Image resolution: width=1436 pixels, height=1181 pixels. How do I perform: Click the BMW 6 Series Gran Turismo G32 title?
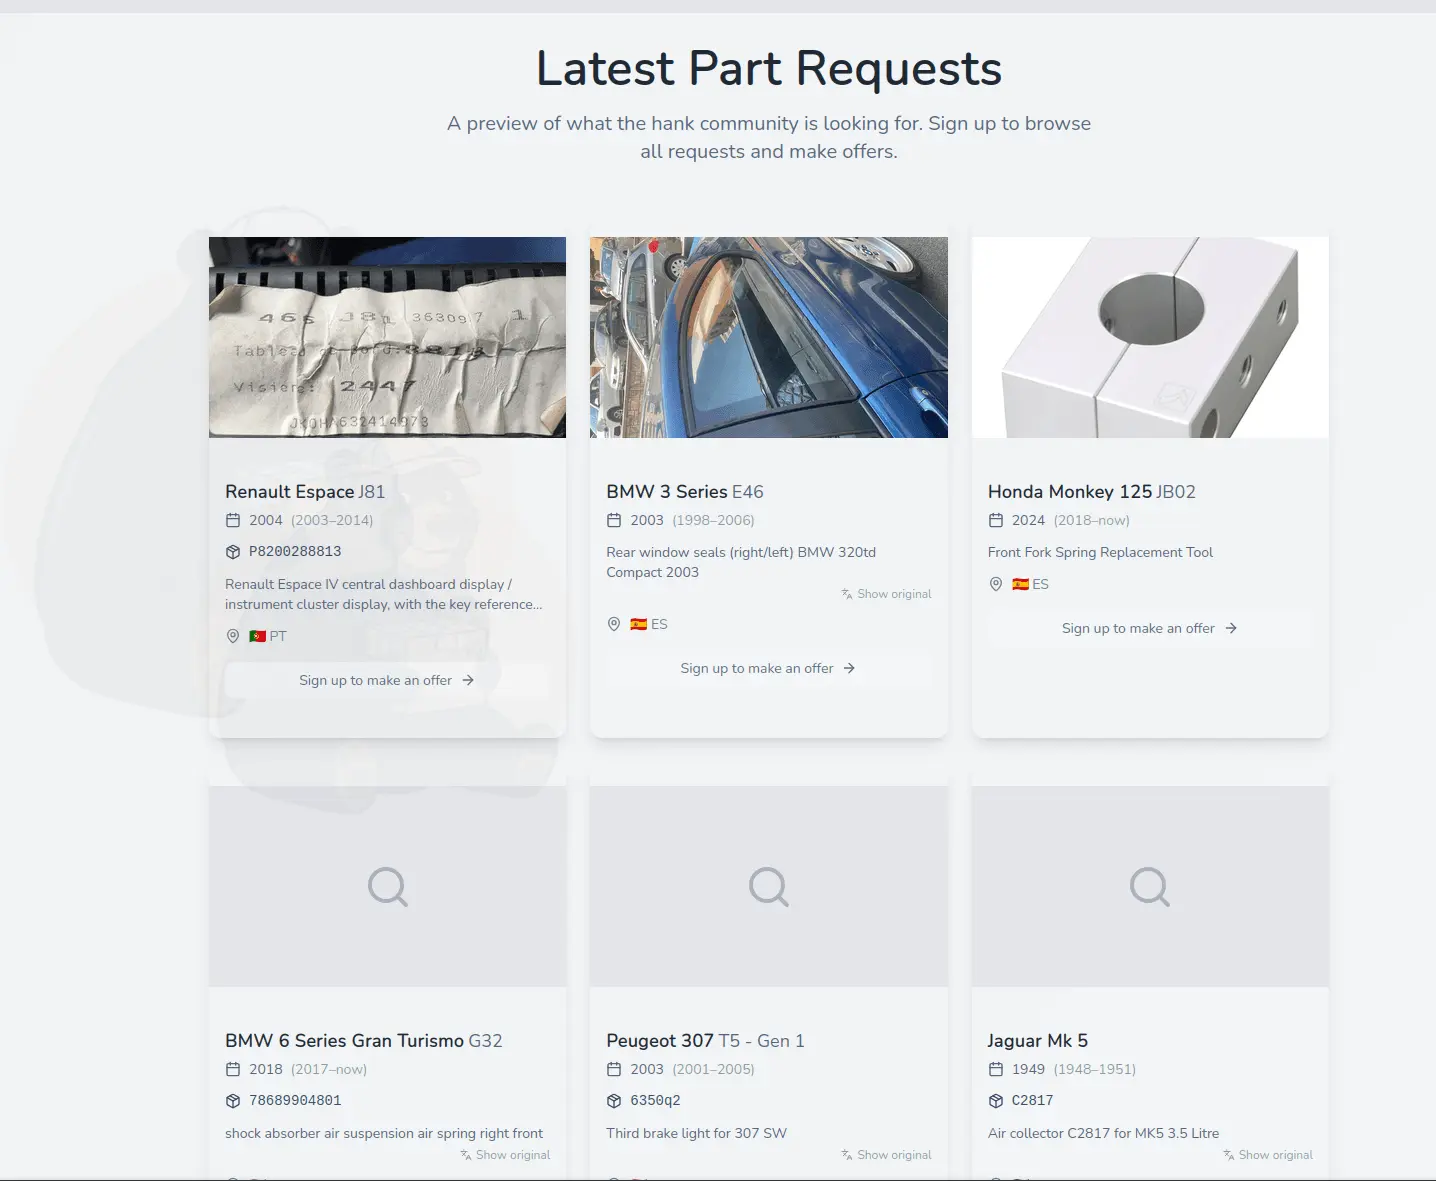(364, 1040)
